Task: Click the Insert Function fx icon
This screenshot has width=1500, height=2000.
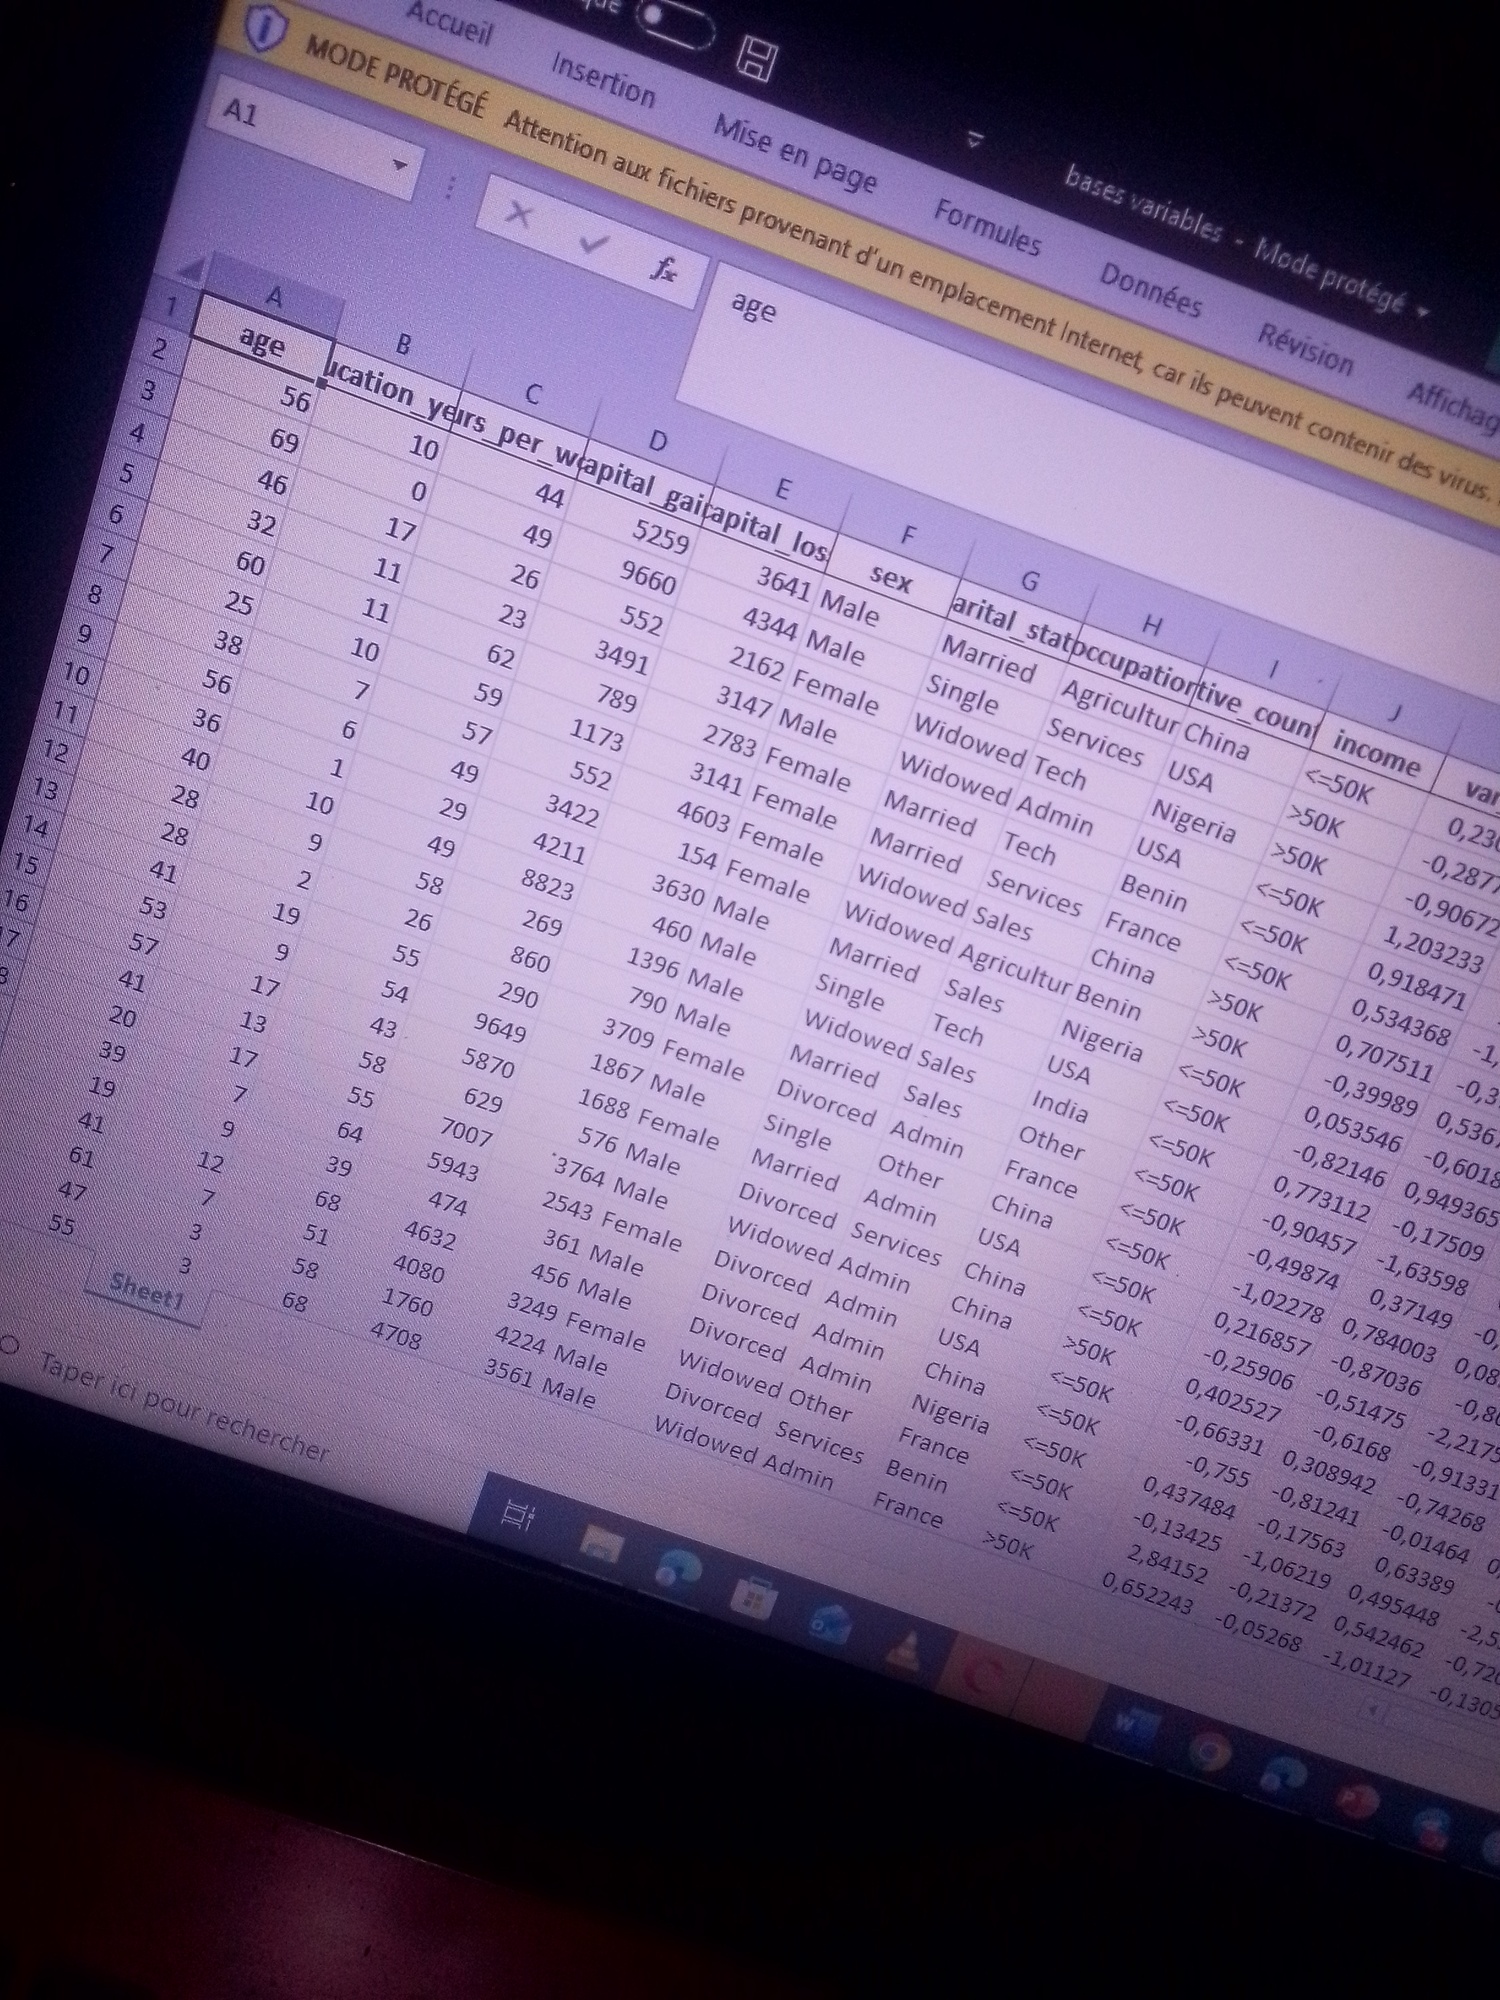Action: pyautogui.click(x=662, y=268)
